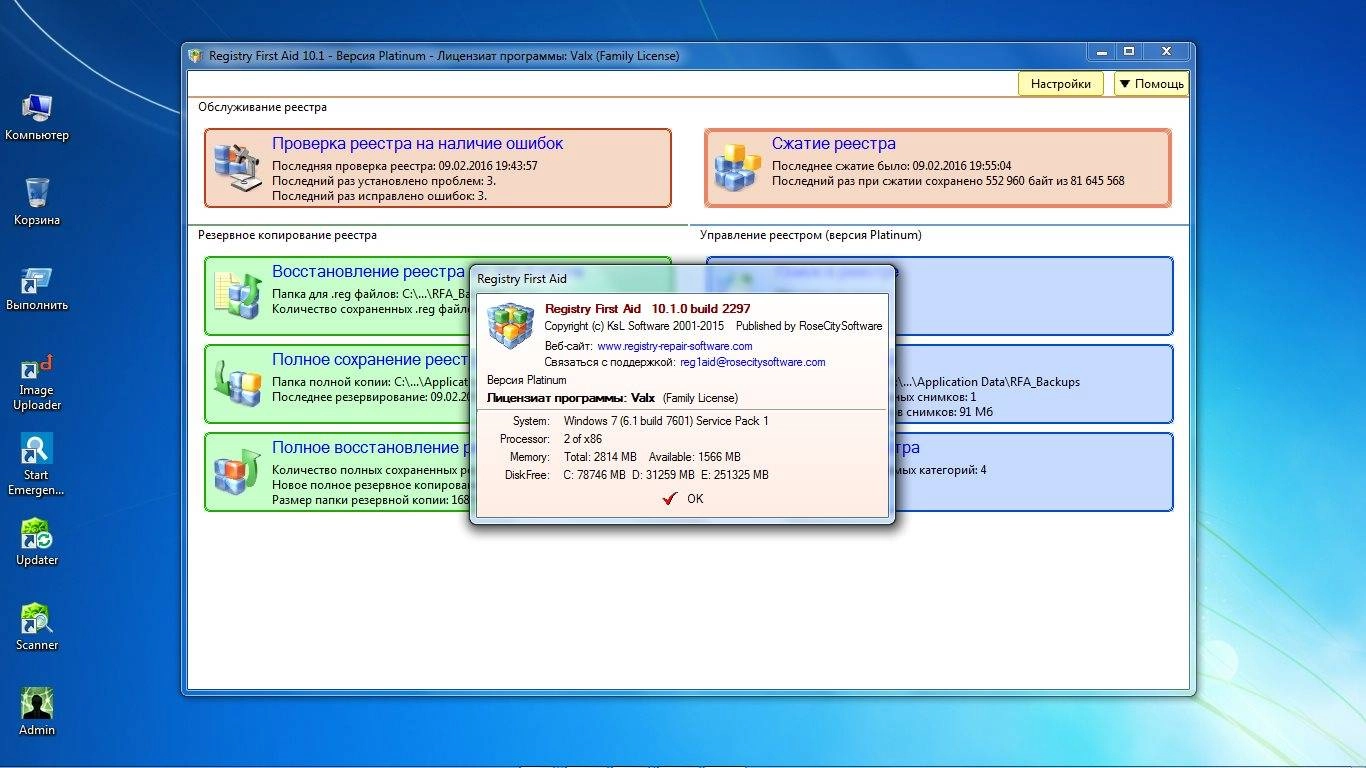Click 'Registry First Aid 10.1.0 build 2297' text
Screen dimensions: 1366x768
pos(647,309)
